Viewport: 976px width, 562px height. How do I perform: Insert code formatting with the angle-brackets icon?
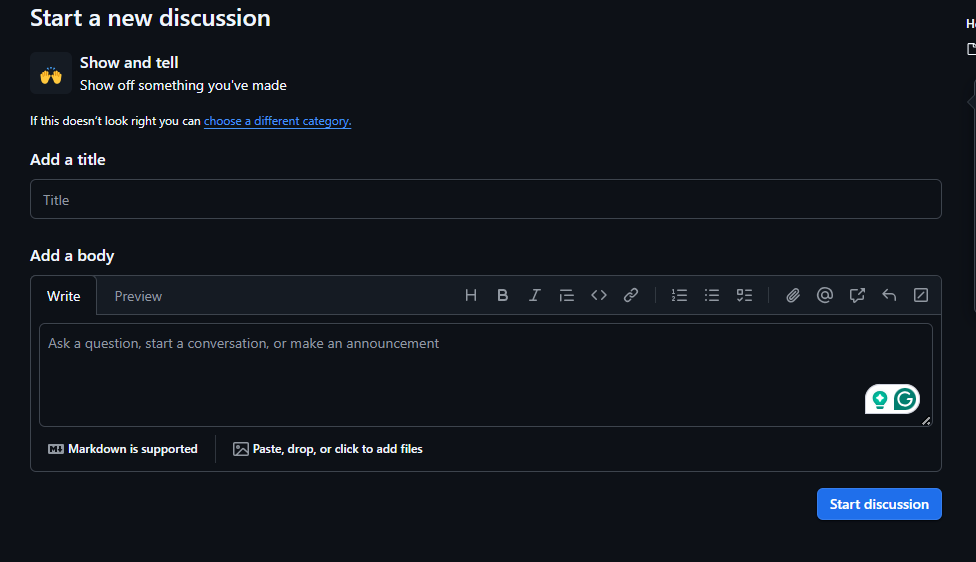(599, 295)
